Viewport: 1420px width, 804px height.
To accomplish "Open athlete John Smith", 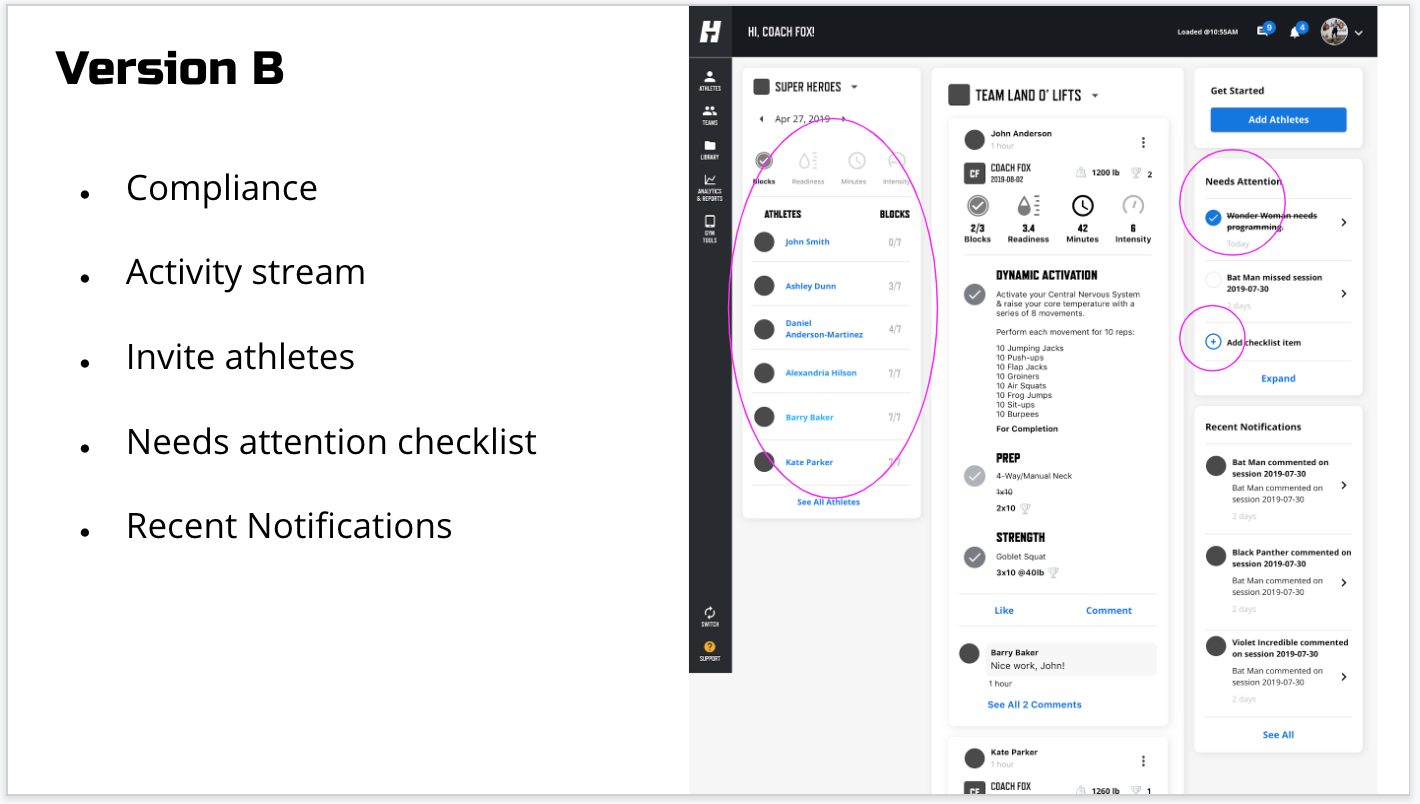I will (x=807, y=242).
